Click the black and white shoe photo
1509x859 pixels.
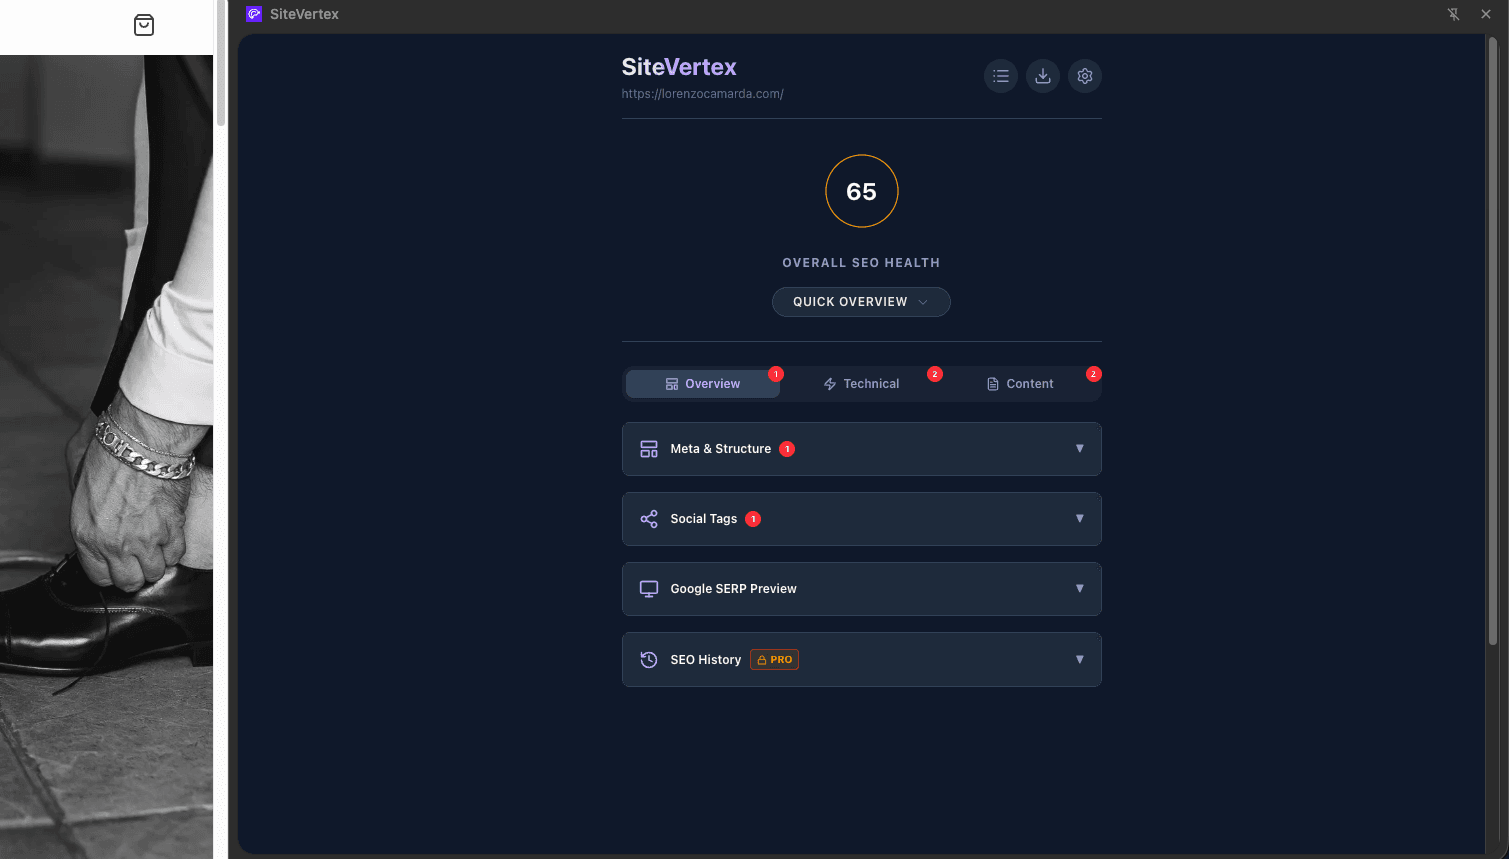coord(106,457)
